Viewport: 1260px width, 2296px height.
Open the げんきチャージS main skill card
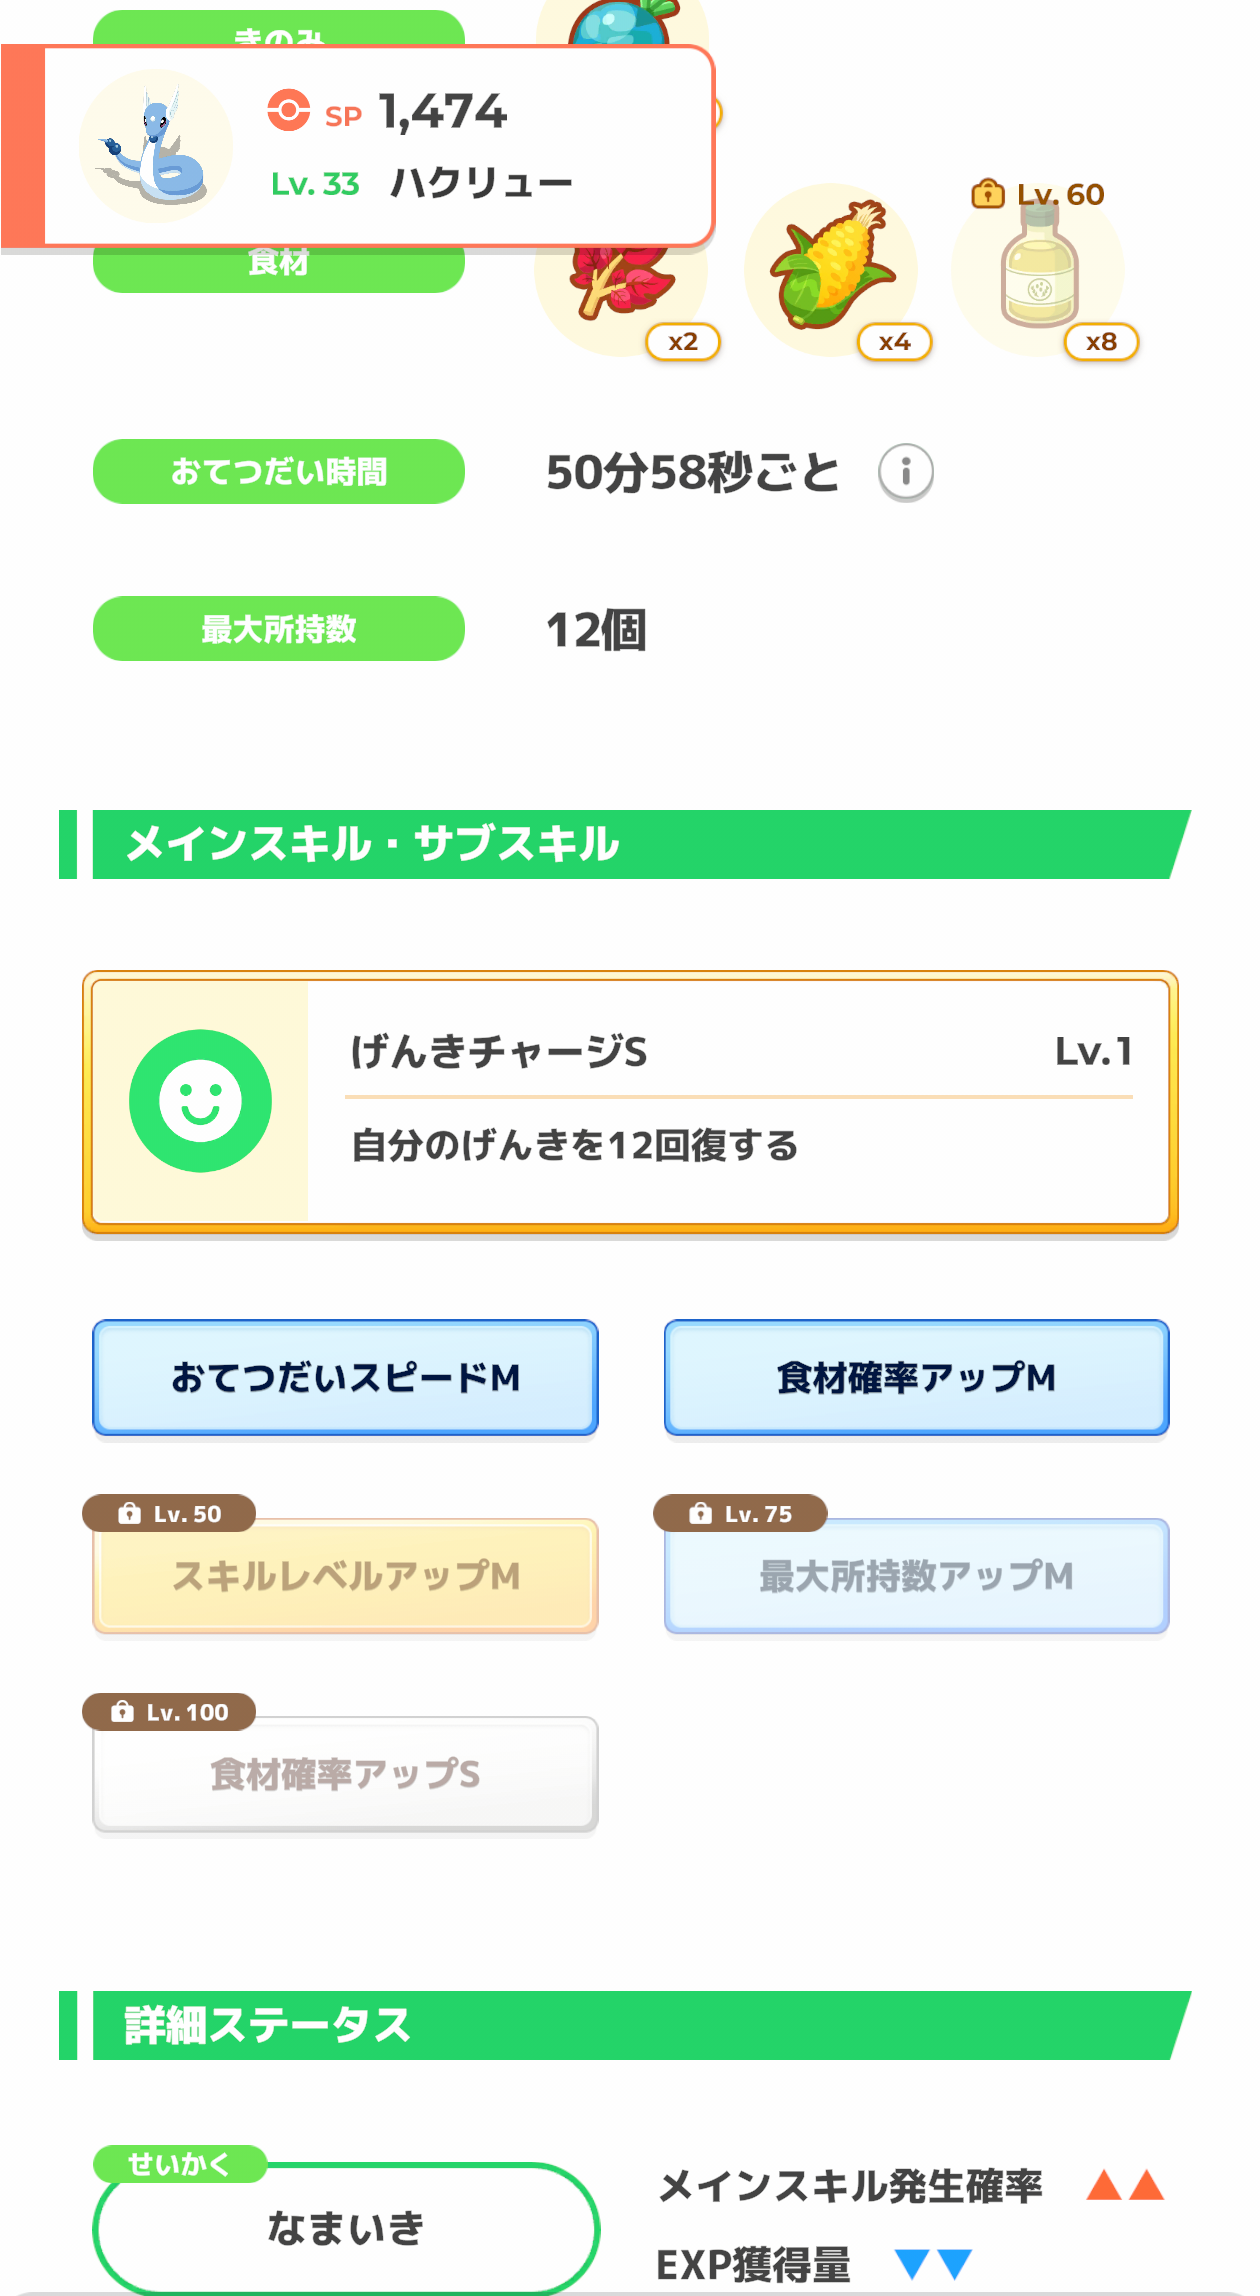(x=630, y=1102)
